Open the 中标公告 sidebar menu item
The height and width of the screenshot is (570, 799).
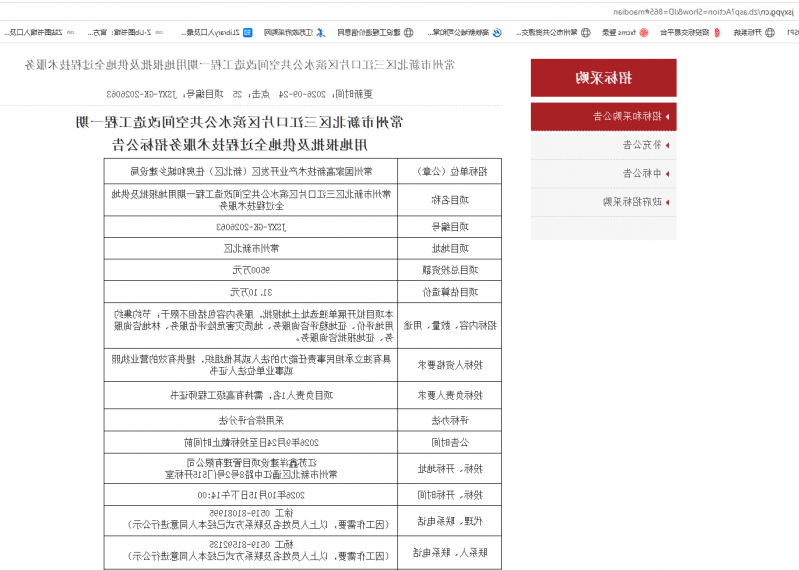603,174
